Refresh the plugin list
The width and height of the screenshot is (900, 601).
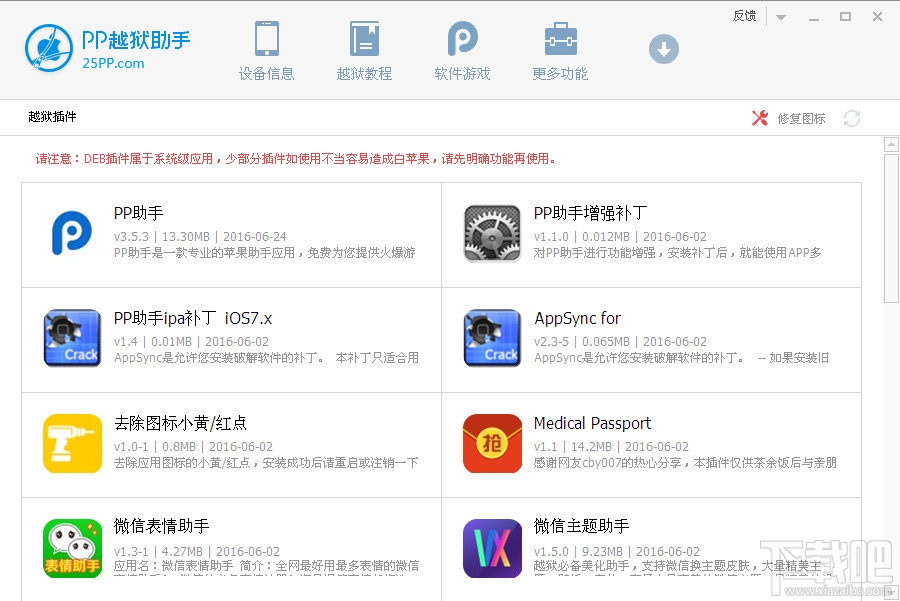click(852, 118)
